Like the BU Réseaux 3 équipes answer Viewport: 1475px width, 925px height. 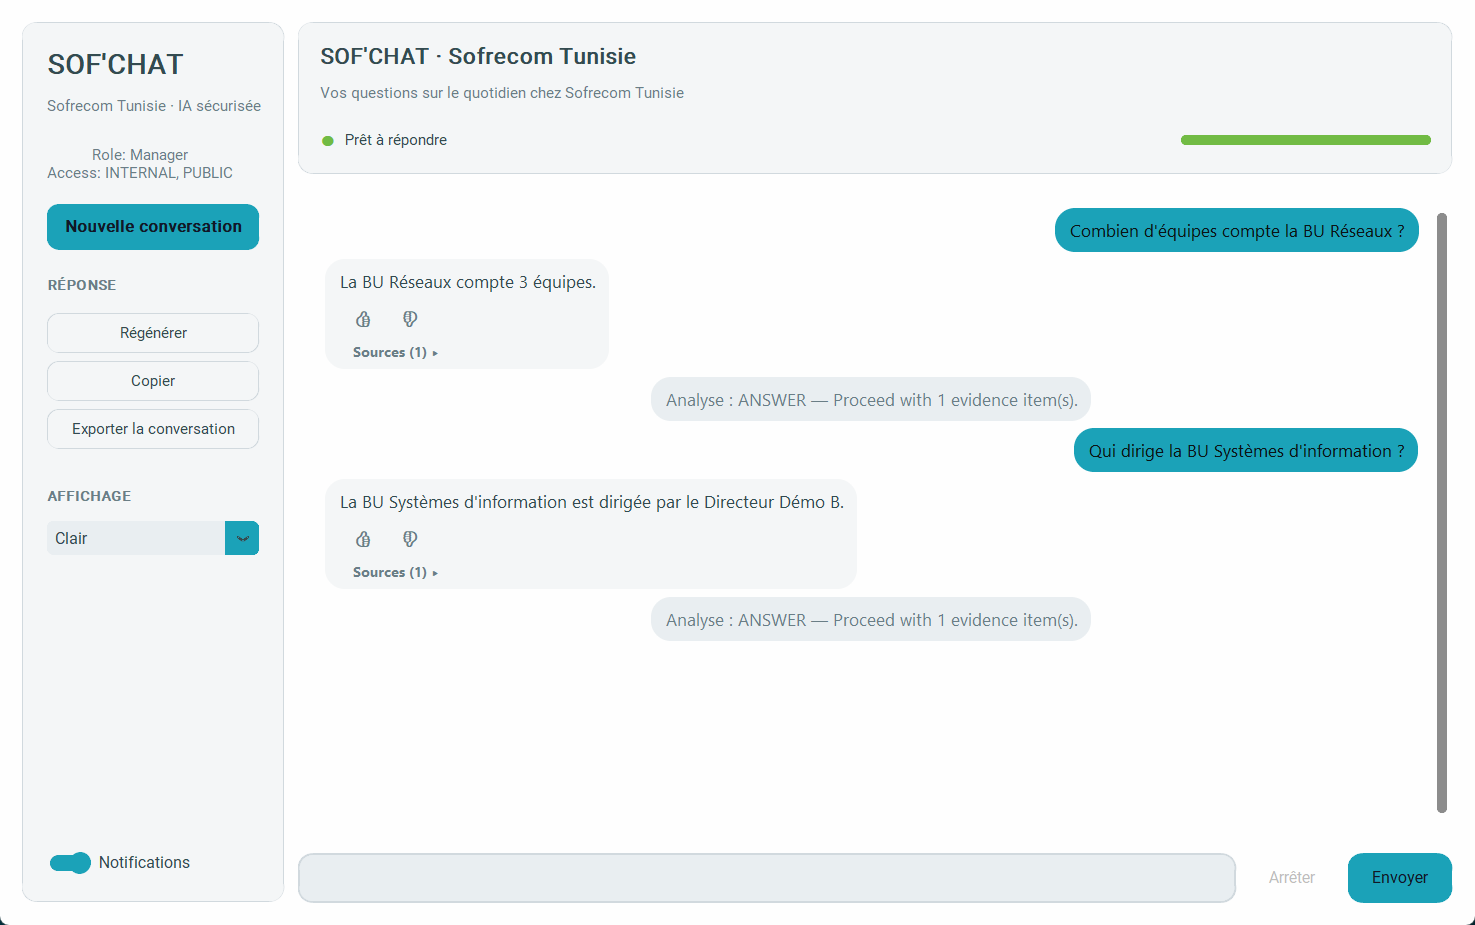coord(363,319)
